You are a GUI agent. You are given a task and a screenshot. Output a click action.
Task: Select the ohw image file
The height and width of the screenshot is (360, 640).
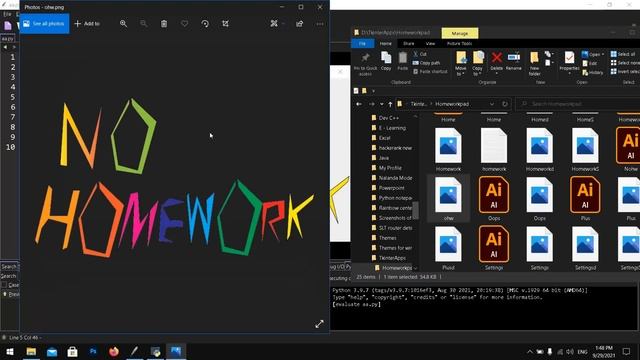point(448,199)
